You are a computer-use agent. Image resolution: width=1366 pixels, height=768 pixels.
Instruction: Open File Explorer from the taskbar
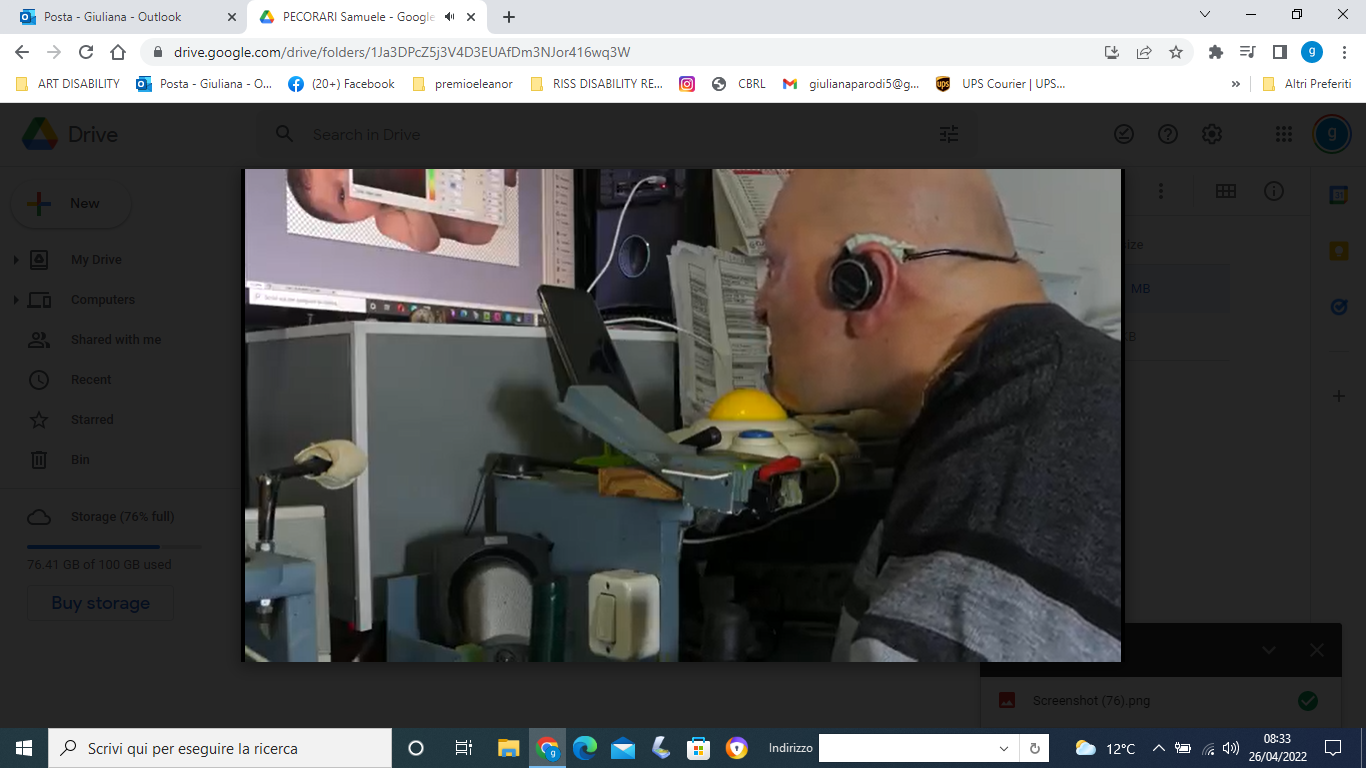pos(509,748)
